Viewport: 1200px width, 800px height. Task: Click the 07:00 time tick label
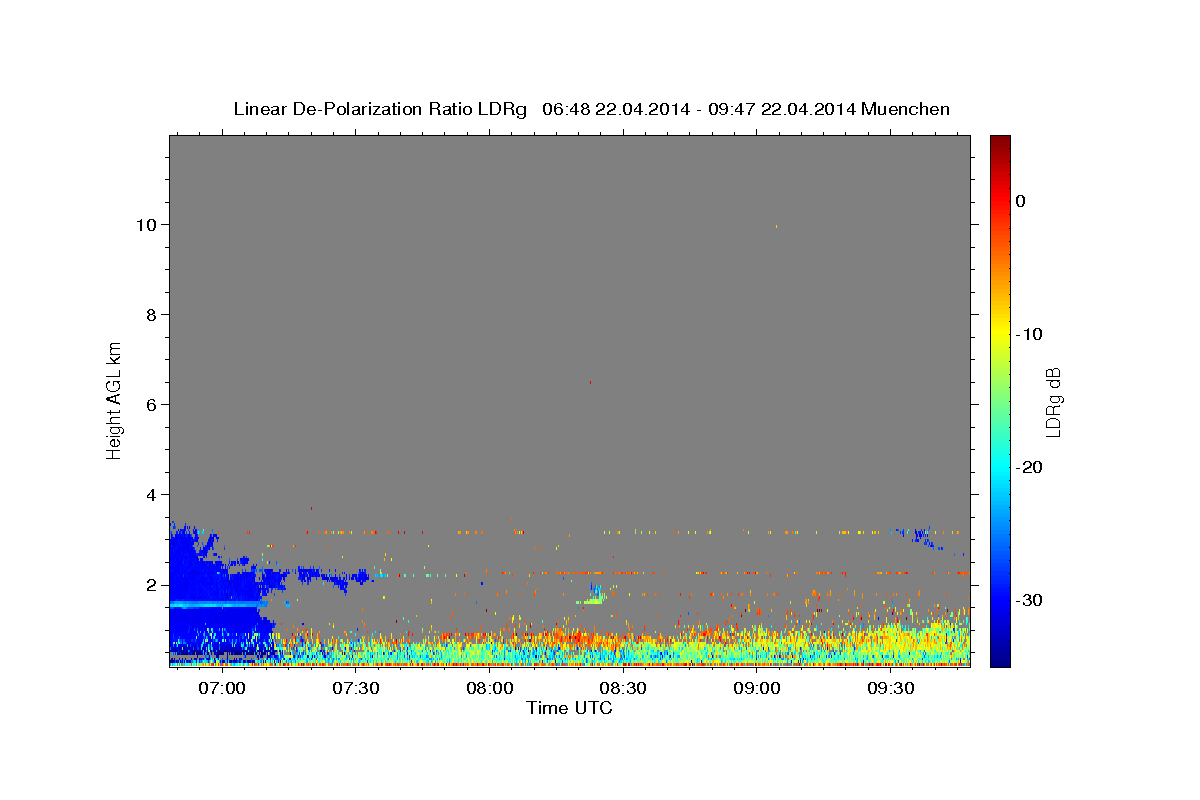222,689
